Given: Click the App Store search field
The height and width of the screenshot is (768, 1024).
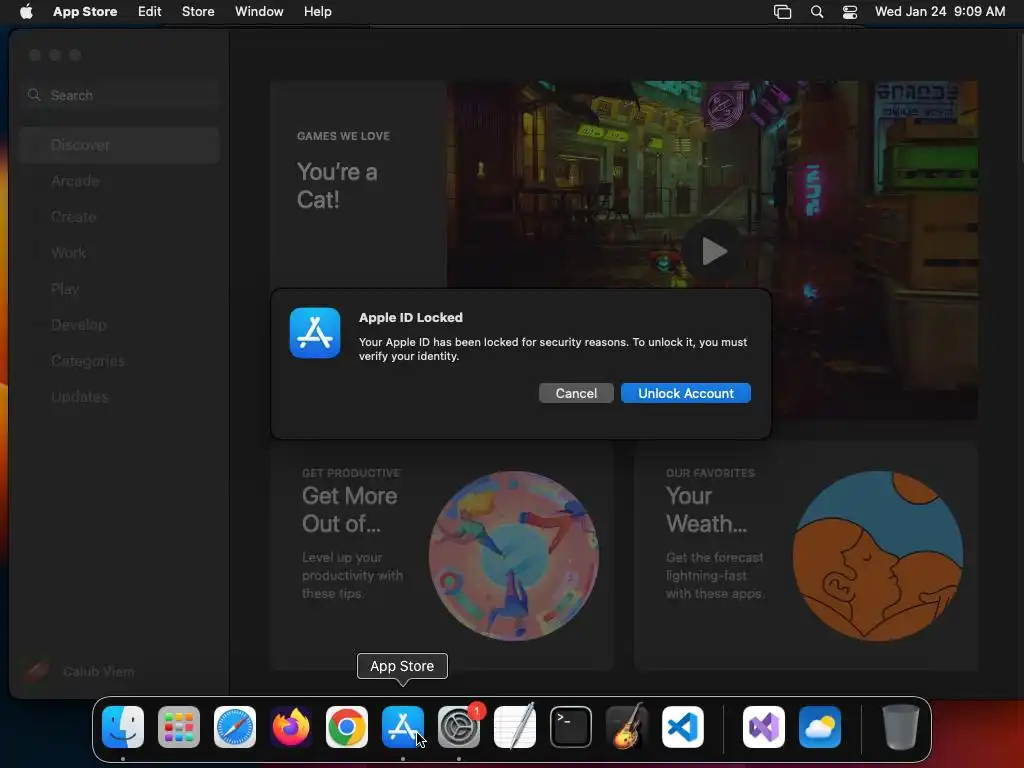Looking at the screenshot, I should pyautogui.click(x=120, y=95).
